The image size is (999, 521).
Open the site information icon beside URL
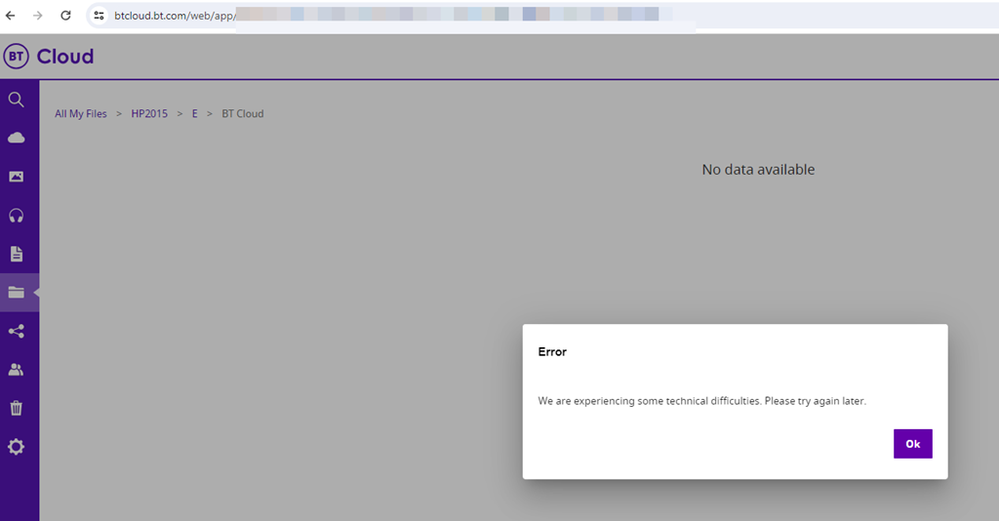pos(99,16)
